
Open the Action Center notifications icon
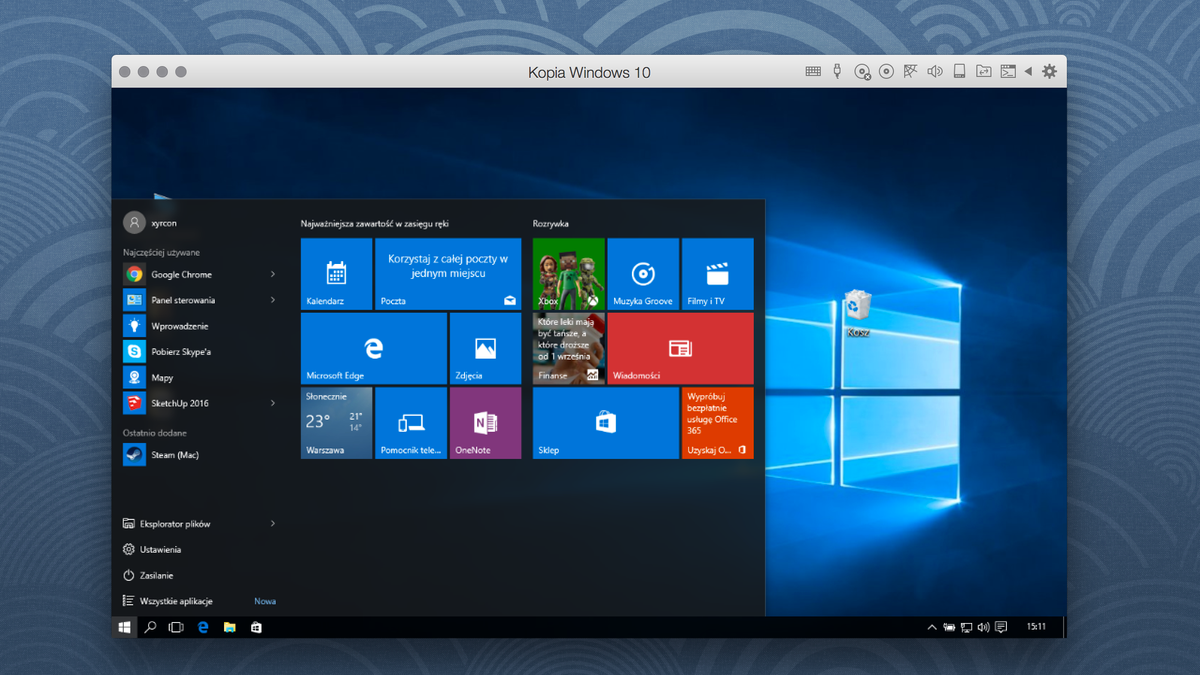[1001, 627]
